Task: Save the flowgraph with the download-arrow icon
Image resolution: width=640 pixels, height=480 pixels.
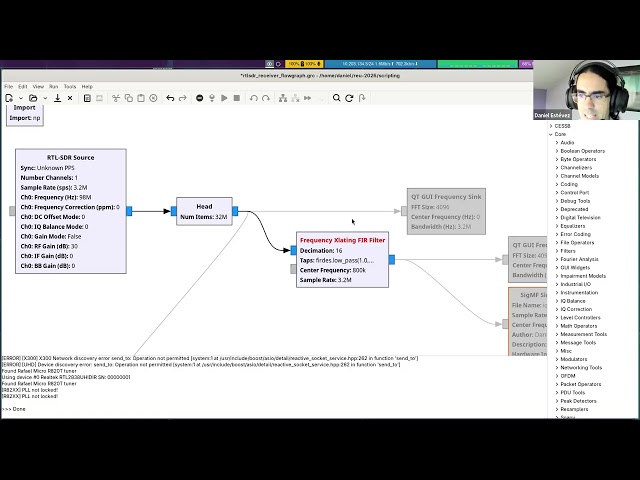Action: (x=58, y=98)
